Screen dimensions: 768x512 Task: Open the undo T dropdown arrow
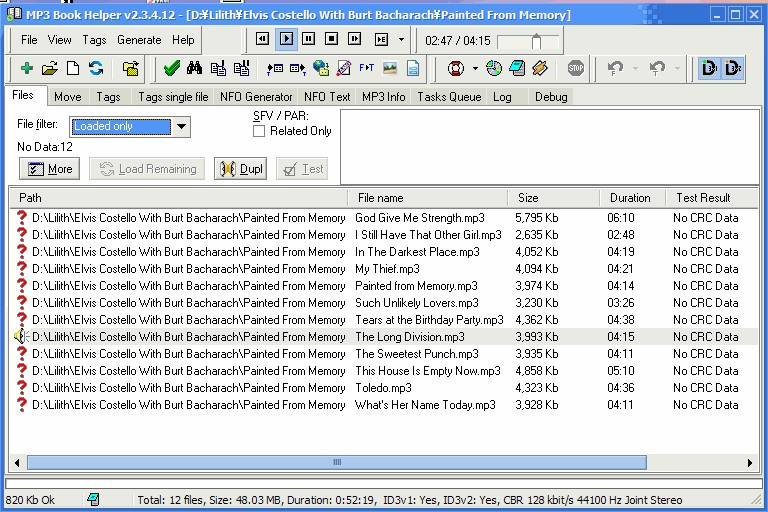pyautogui.click(x=677, y=69)
